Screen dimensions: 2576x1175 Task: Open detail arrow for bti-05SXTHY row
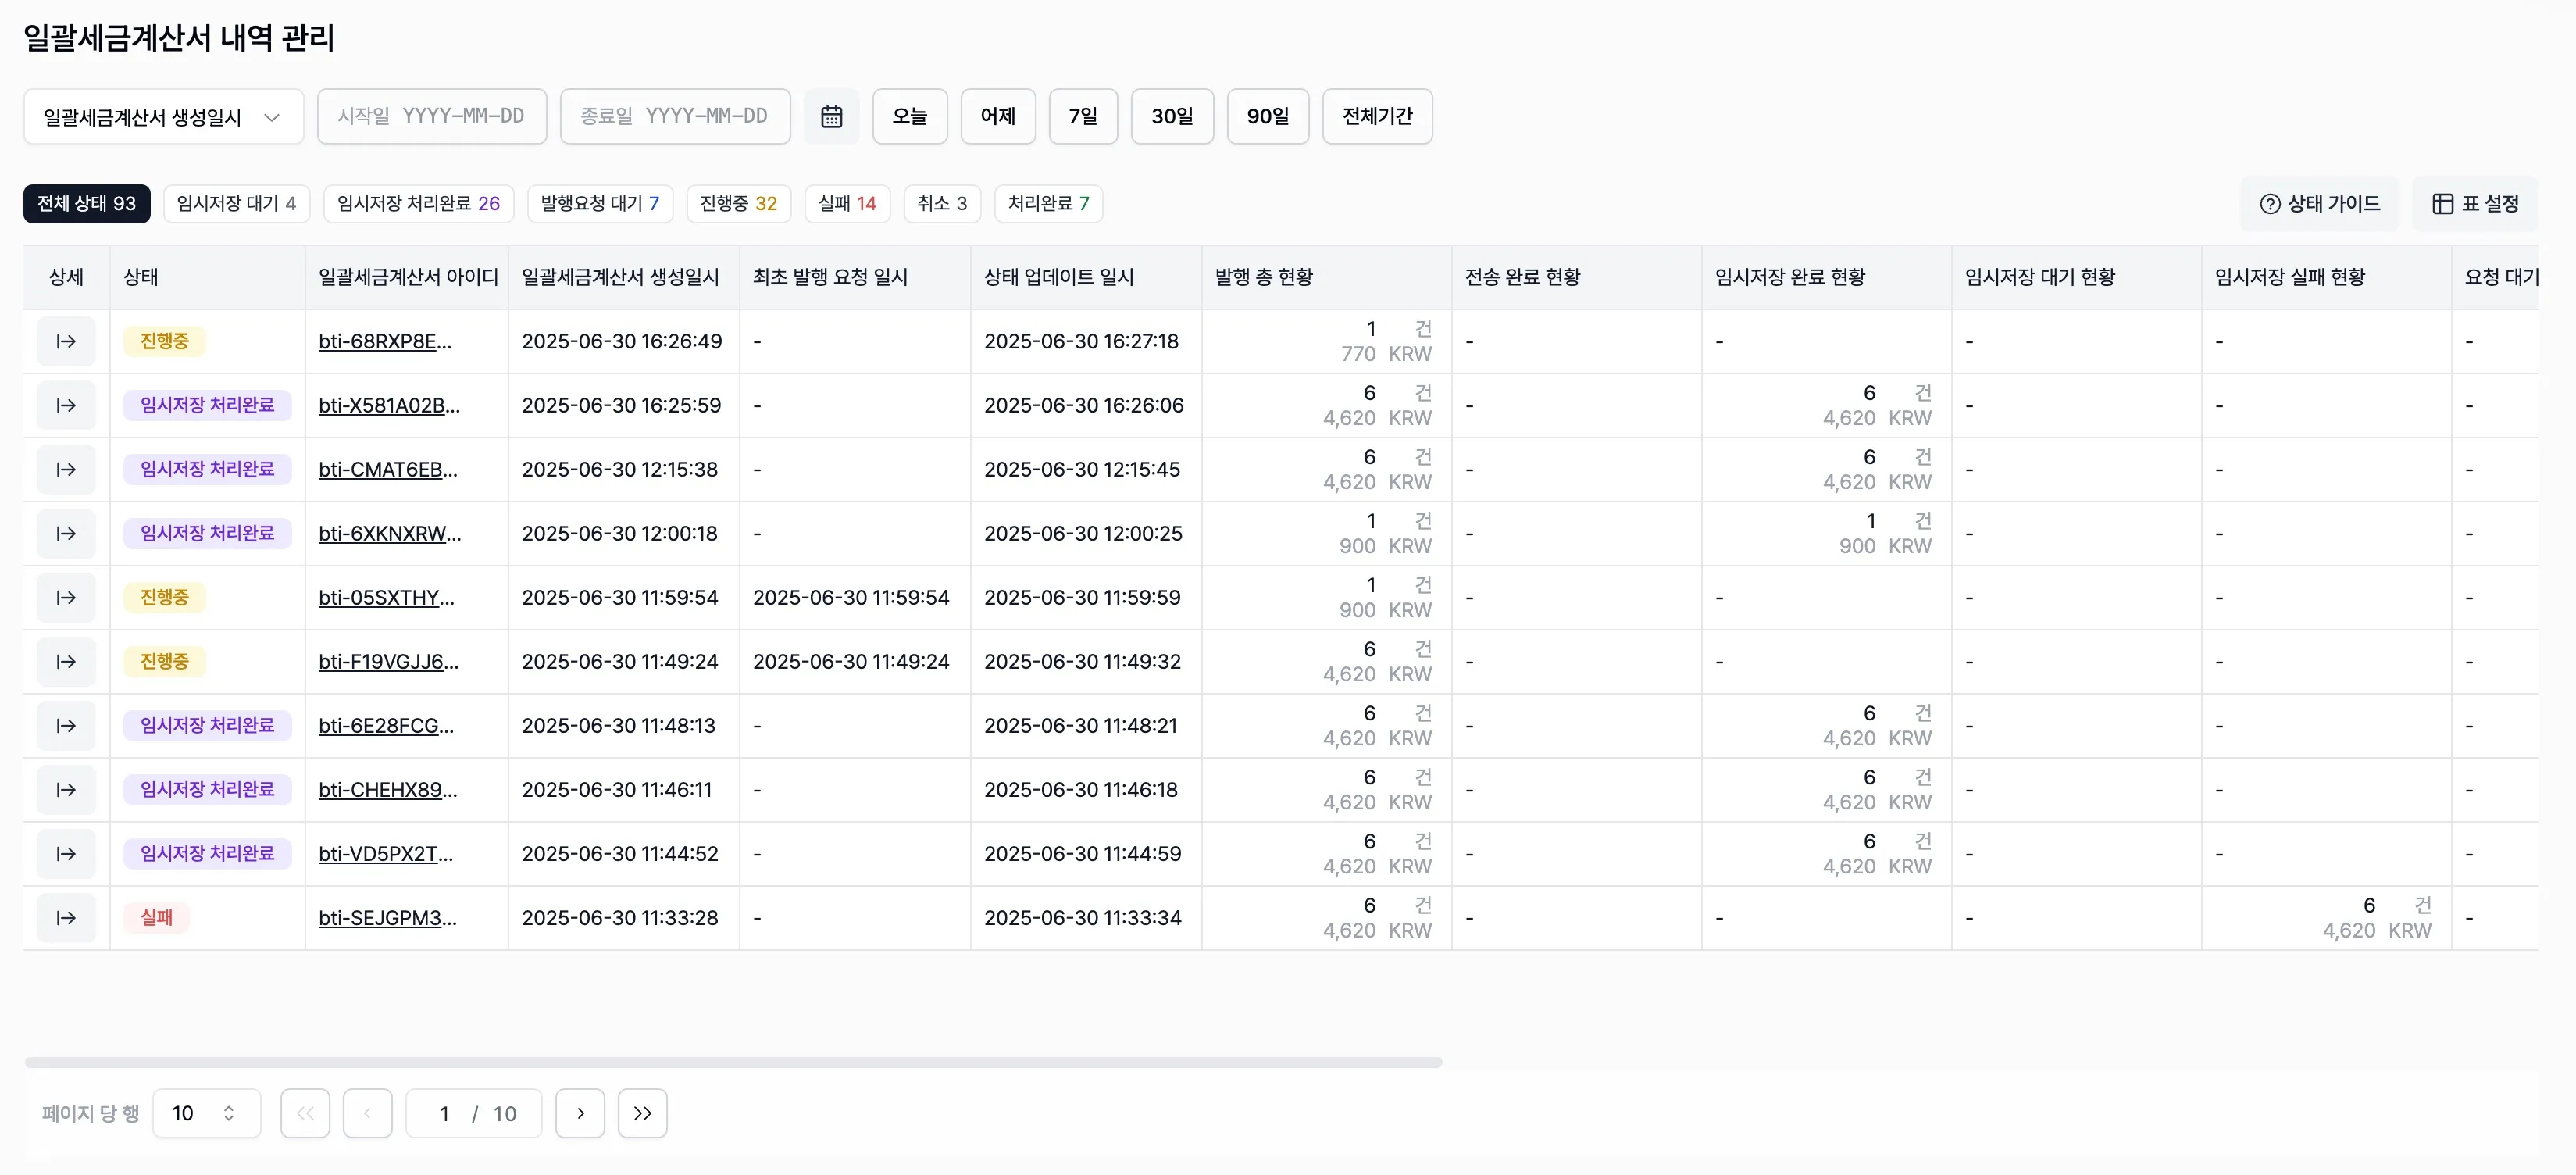[66, 597]
